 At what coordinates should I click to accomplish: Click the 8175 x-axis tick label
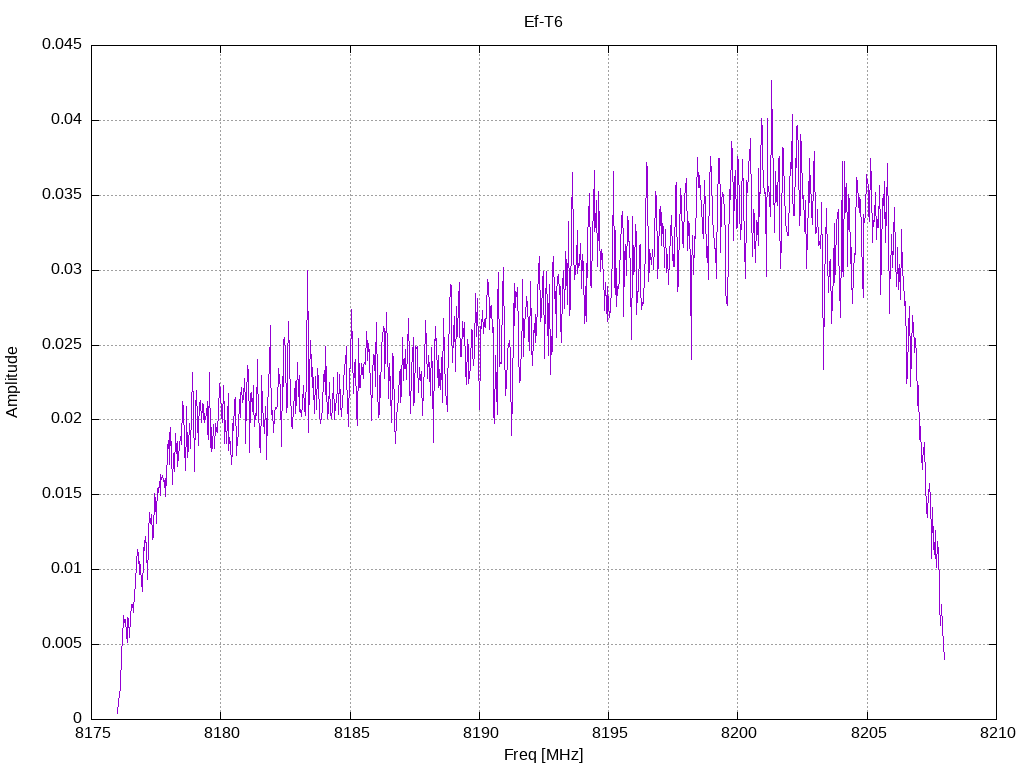click(x=93, y=733)
